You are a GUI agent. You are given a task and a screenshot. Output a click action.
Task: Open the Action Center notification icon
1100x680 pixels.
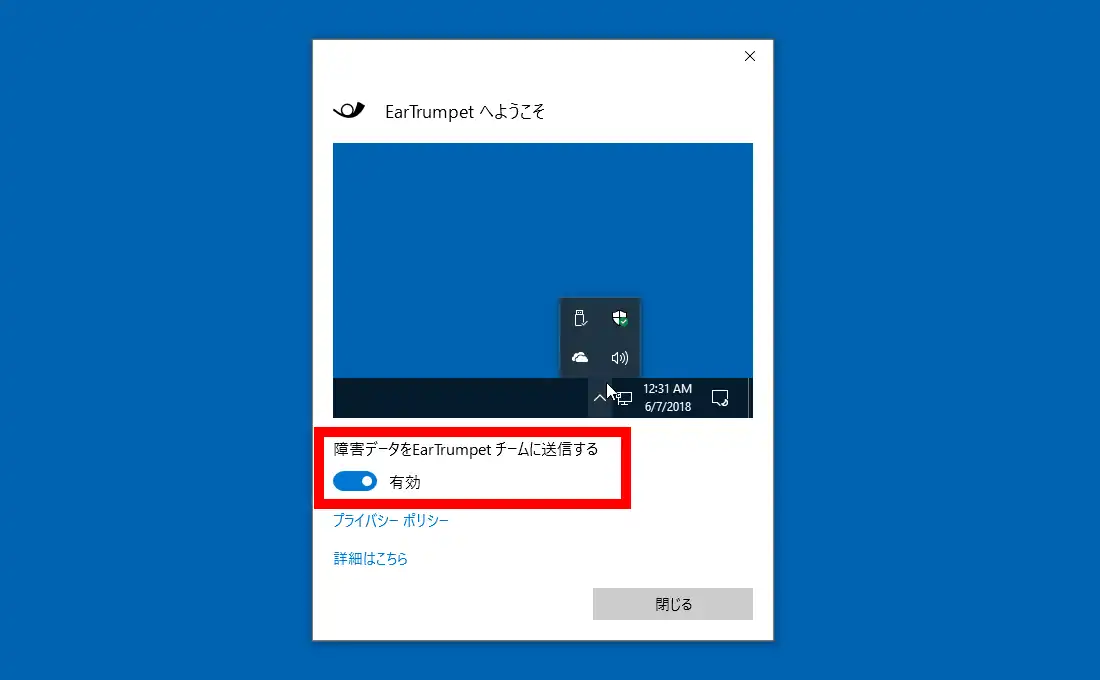coord(719,398)
